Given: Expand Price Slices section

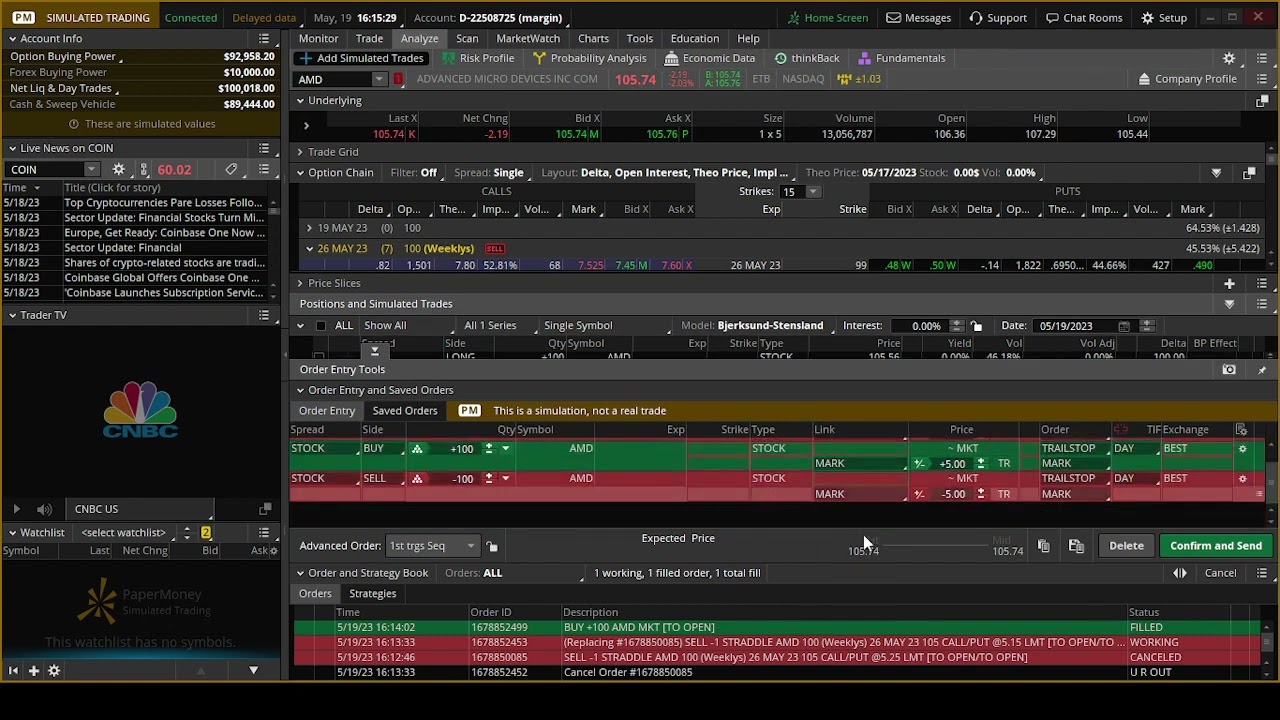Looking at the screenshot, I should tap(300, 283).
